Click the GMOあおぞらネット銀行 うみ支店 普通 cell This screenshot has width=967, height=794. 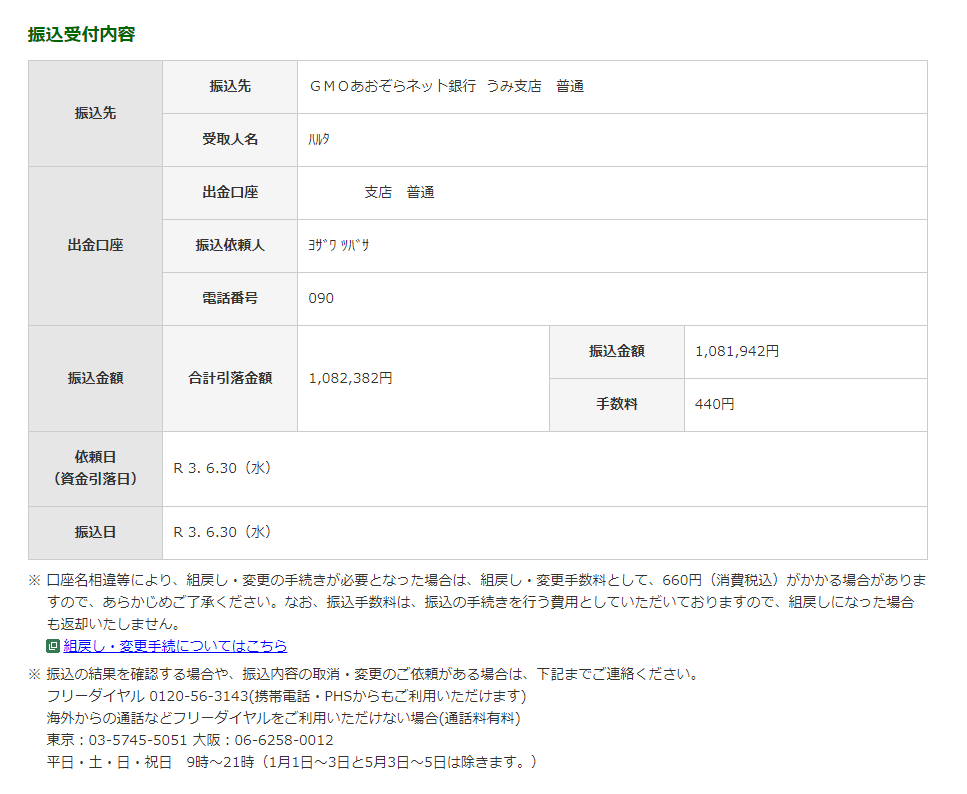coord(612,87)
